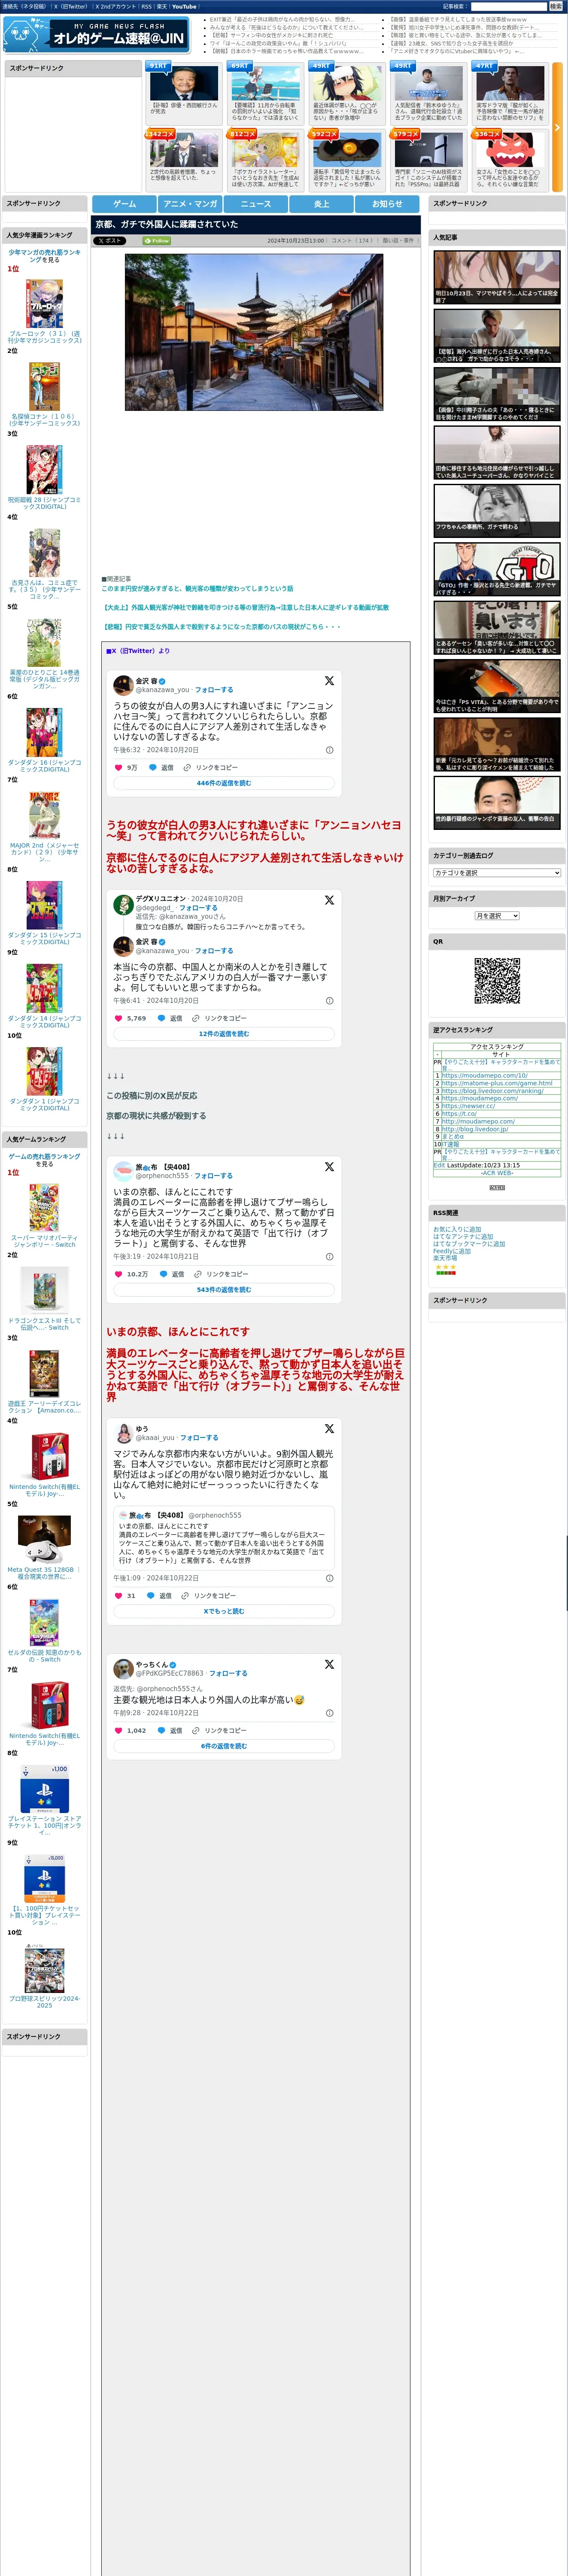This screenshot has width=568, height=2576.
Task: Open the ニュース navigation tab
Action: pos(256,203)
